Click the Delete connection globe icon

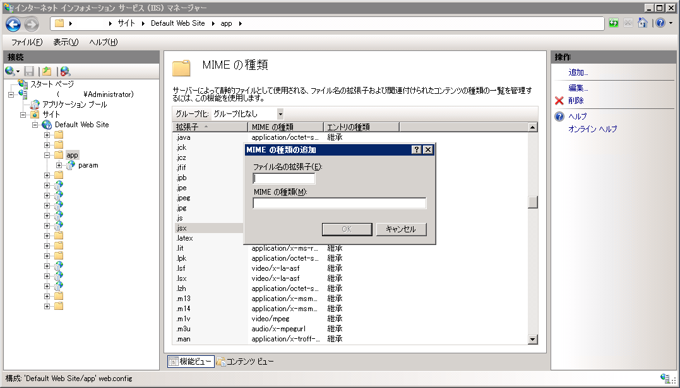click(65, 72)
